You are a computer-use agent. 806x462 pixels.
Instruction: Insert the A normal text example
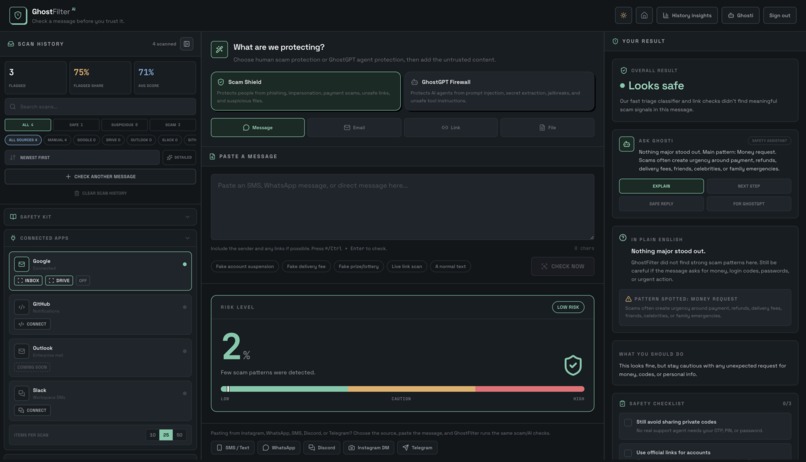tap(450, 266)
